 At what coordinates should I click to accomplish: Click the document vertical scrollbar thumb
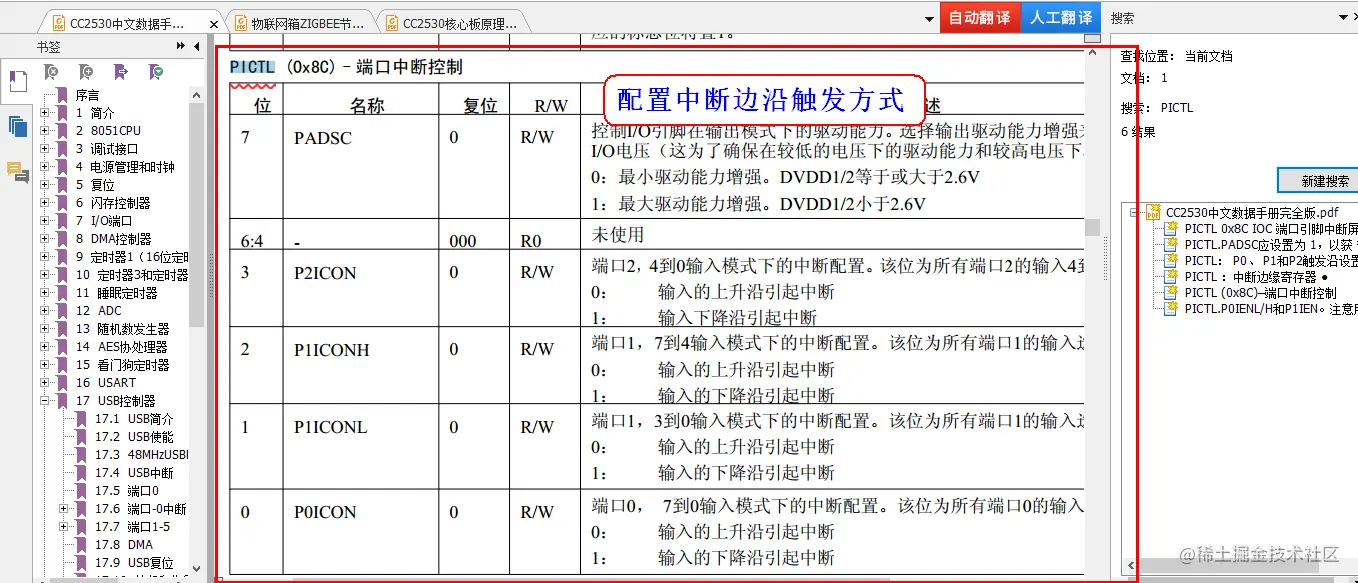(x=1093, y=227)
